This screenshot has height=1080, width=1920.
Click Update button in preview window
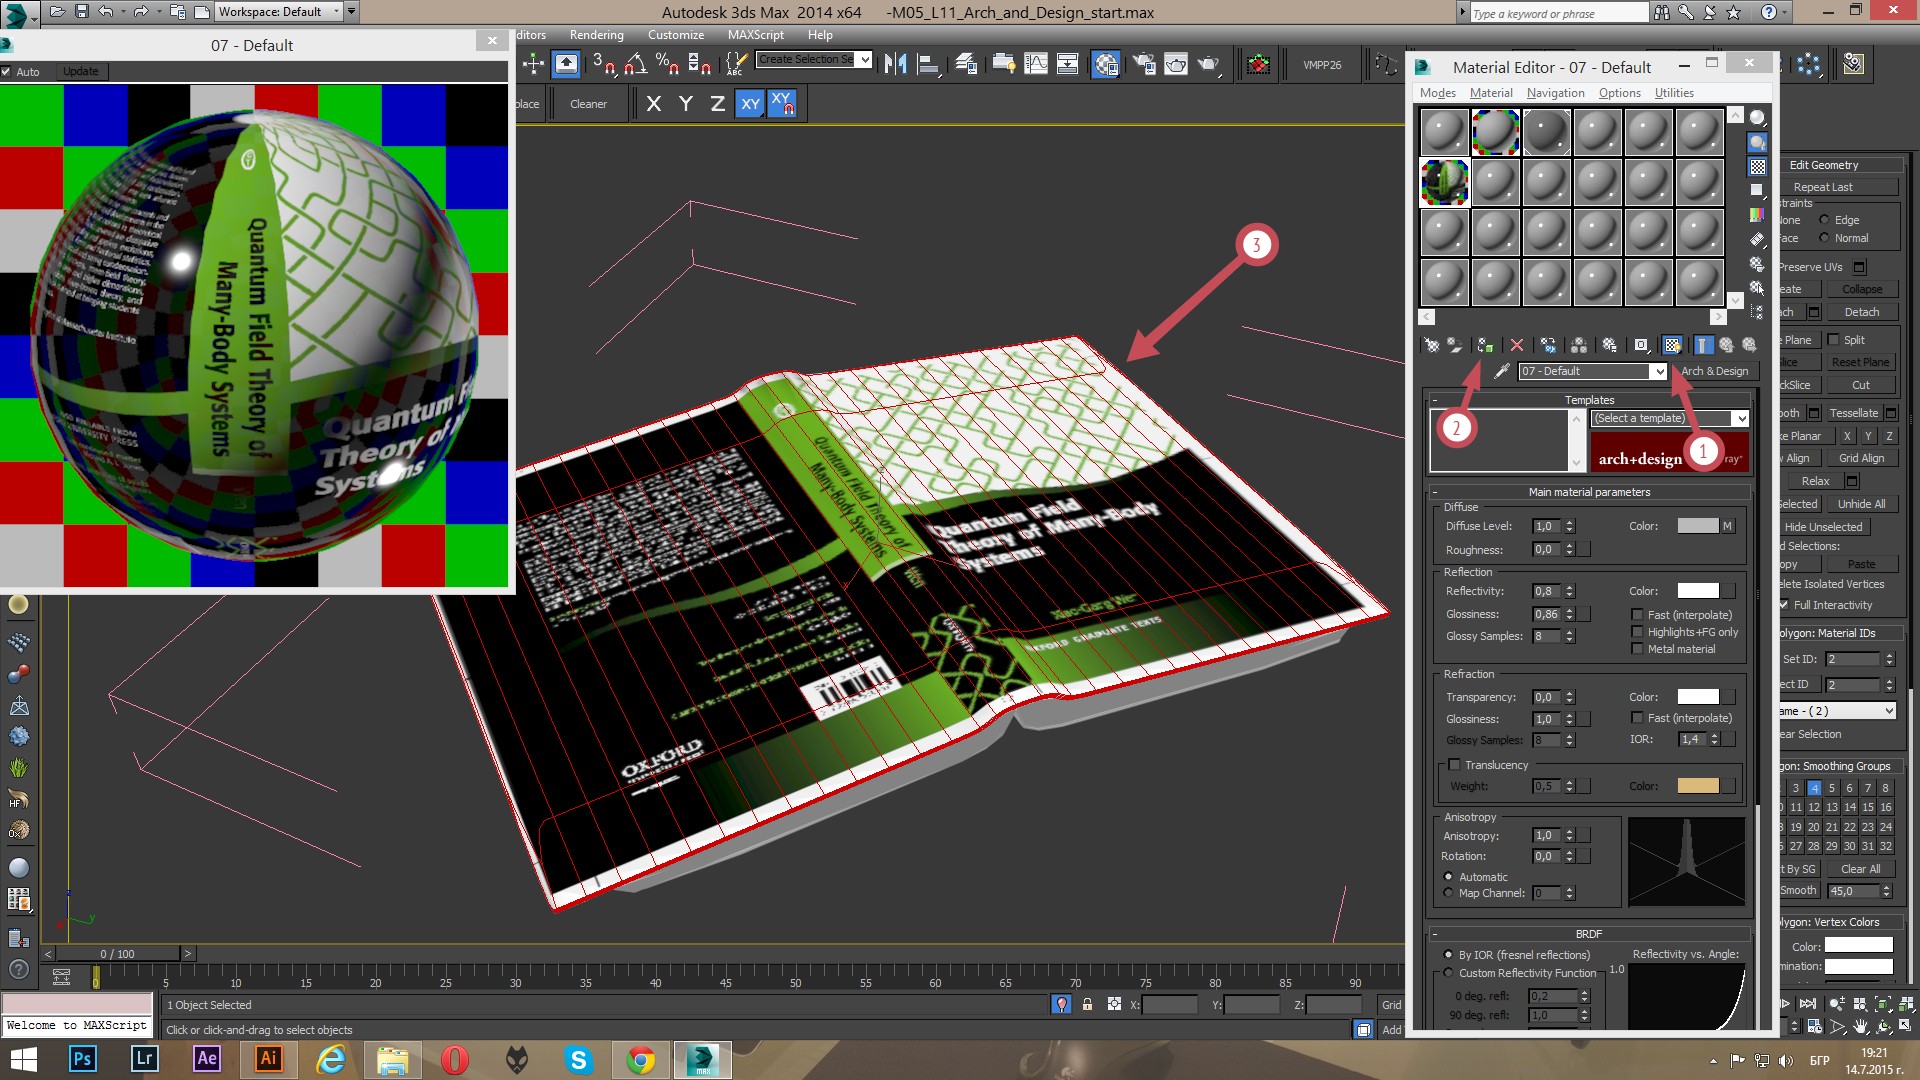tap(80, 71)
